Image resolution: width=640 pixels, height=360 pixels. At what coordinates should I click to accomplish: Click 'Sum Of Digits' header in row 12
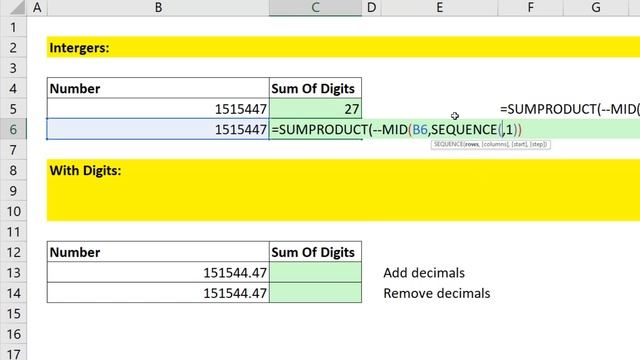(x=315, y=252)
